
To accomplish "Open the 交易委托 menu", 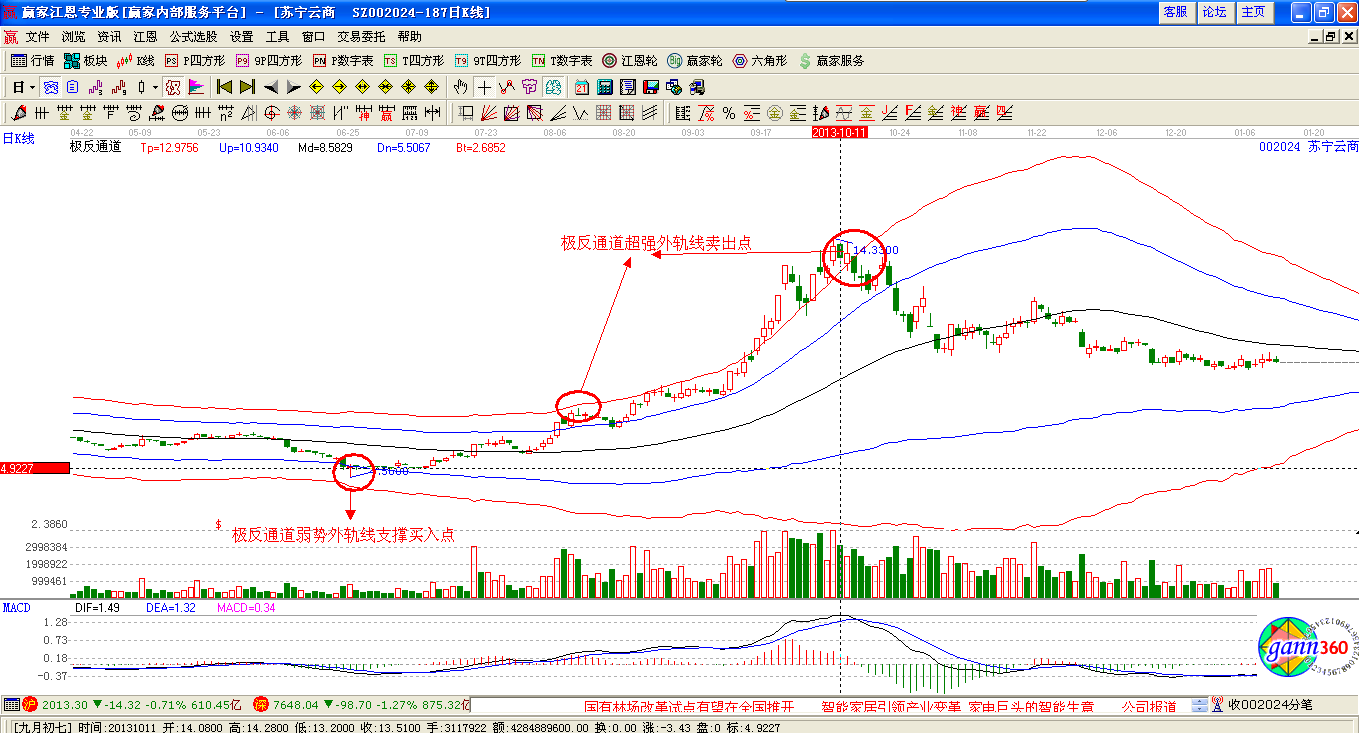I will click(x=361, y=36).
